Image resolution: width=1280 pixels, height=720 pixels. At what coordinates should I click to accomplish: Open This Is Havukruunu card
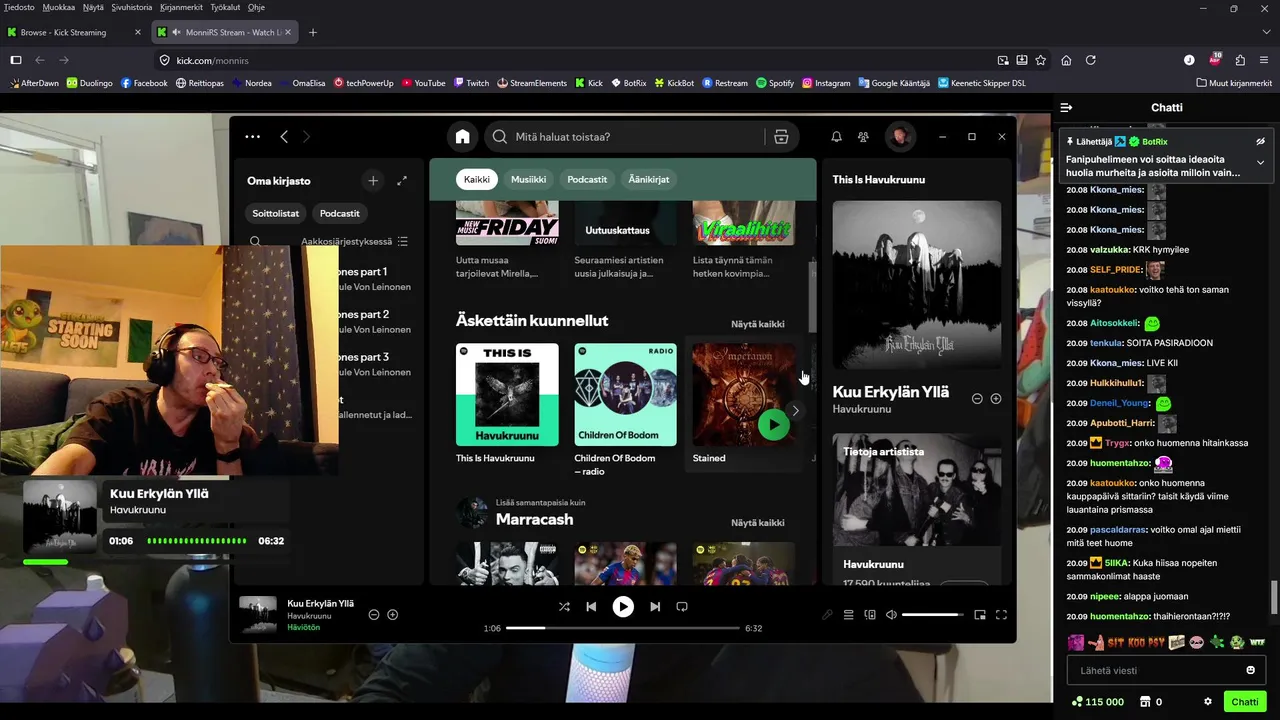point(507,404)
